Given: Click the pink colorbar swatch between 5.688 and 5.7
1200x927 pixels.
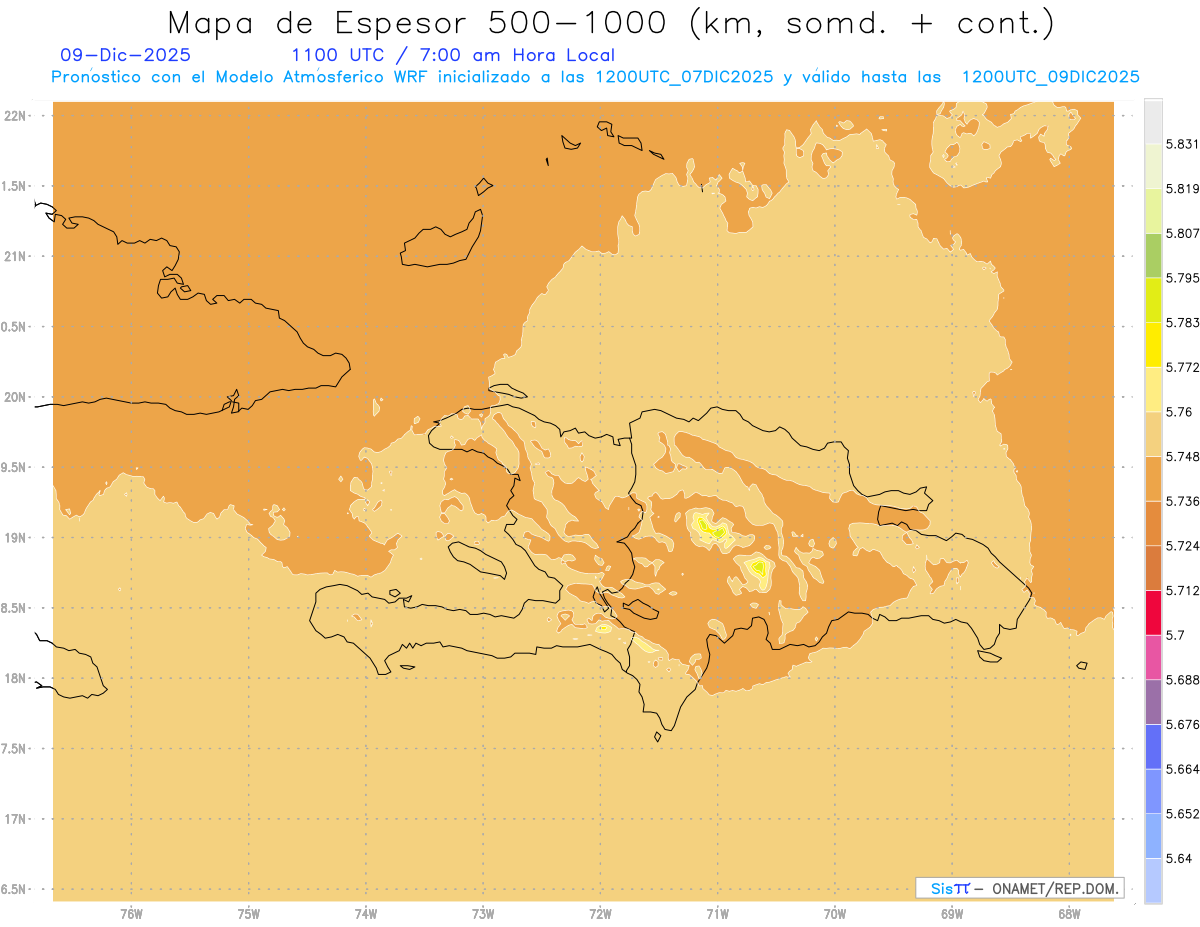Looking at the screenshot, I should [1153, 657].
